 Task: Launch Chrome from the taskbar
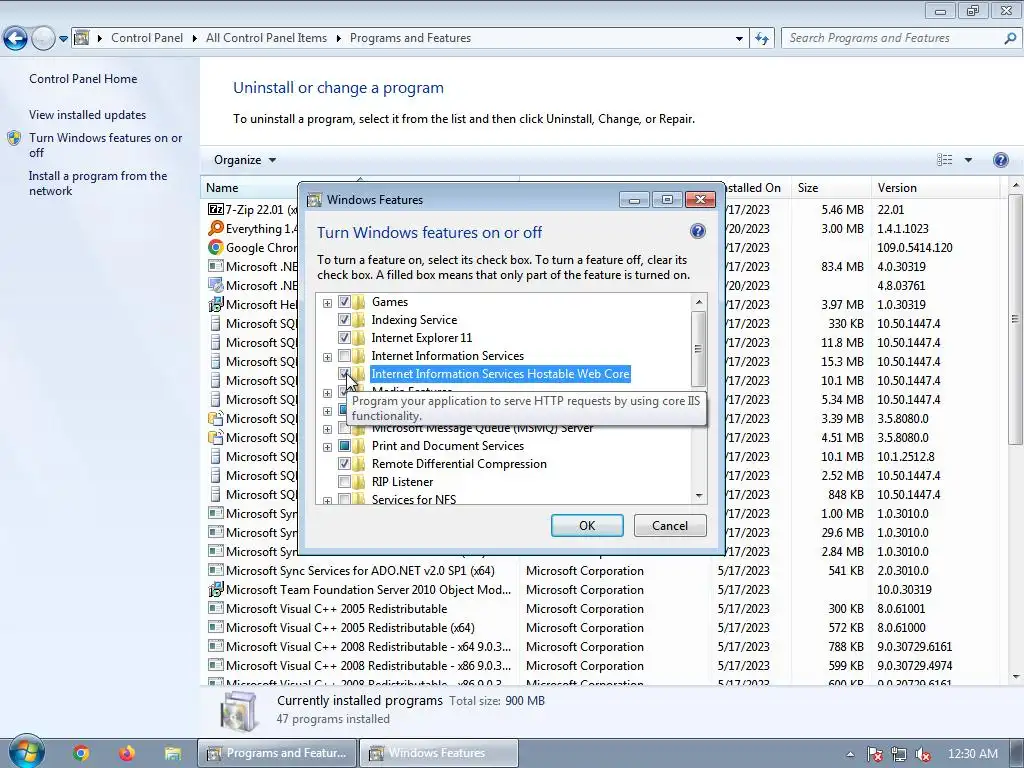(81, 754)
